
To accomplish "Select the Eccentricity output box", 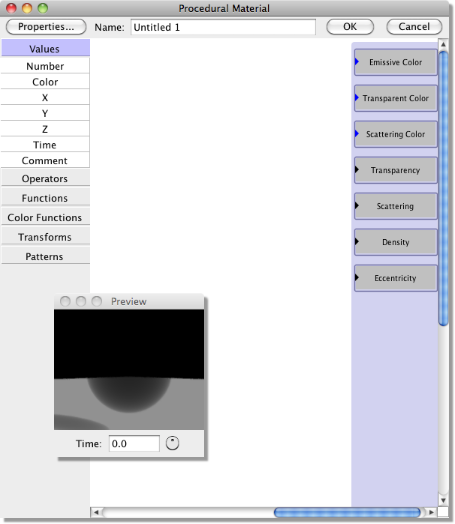I will tap(396, 278).
